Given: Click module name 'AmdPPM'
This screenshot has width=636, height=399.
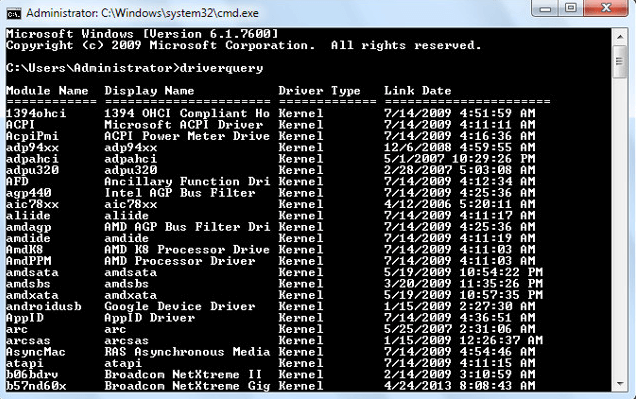Looking at the screenshot, I should click(x=29, y=261).
